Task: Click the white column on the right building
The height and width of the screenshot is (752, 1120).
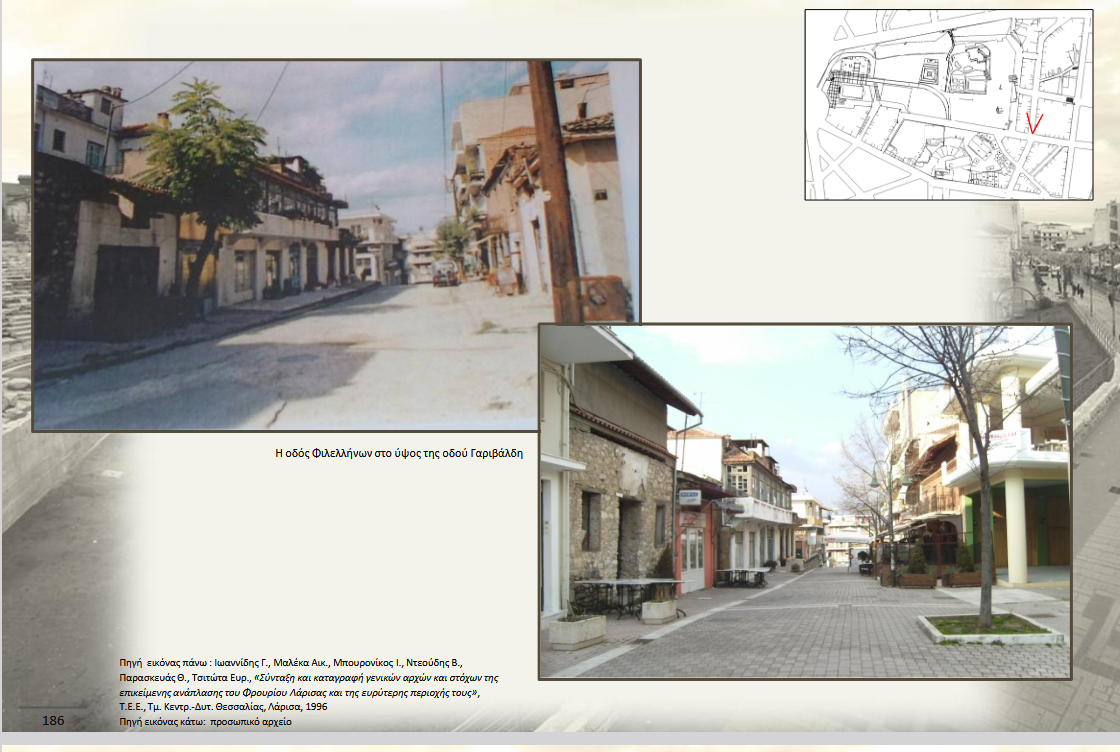Action: 1015,530
